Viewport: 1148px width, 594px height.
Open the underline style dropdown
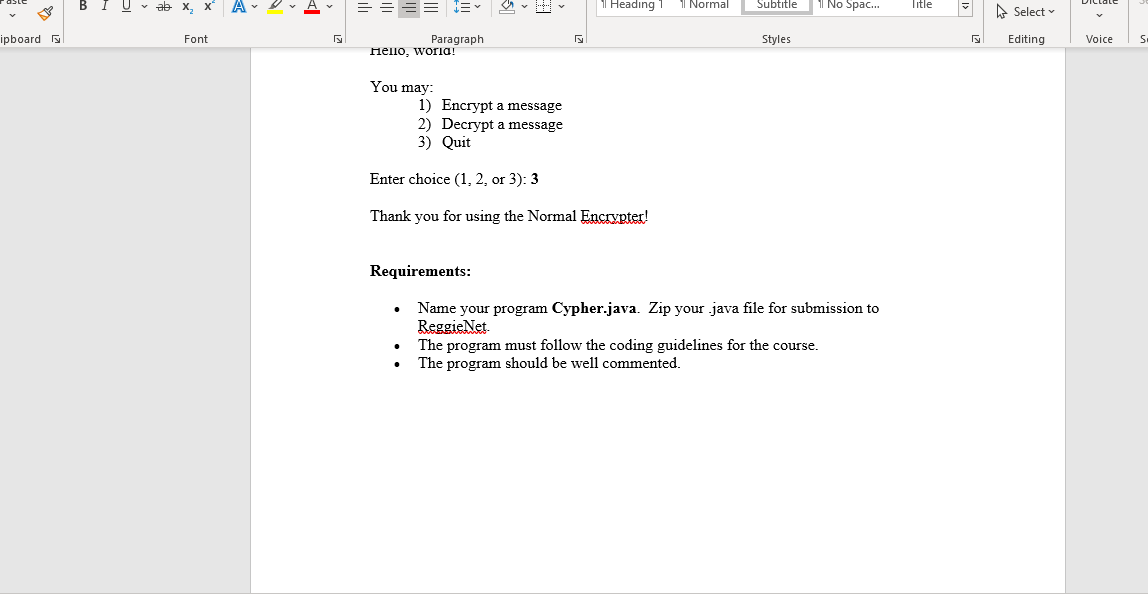[x=143, y=8]
